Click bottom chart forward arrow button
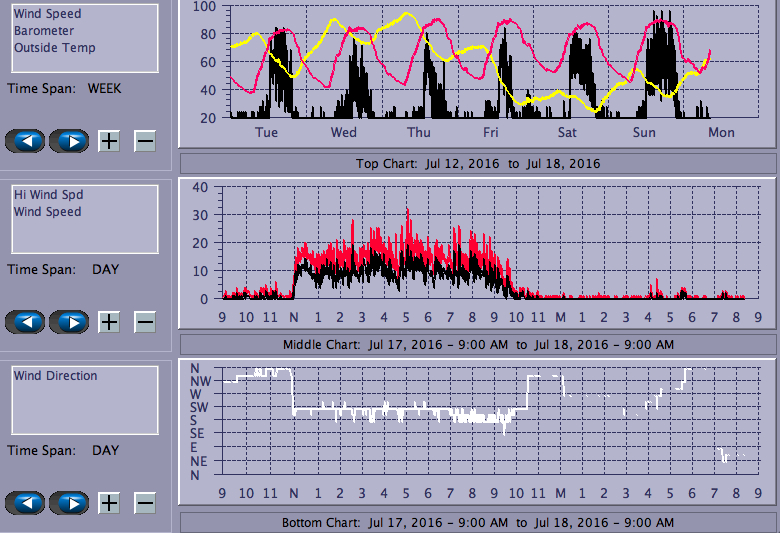Image resolution: width=780 pixels, height=533 pixels. pyautogui.click(x=70, y=503)
